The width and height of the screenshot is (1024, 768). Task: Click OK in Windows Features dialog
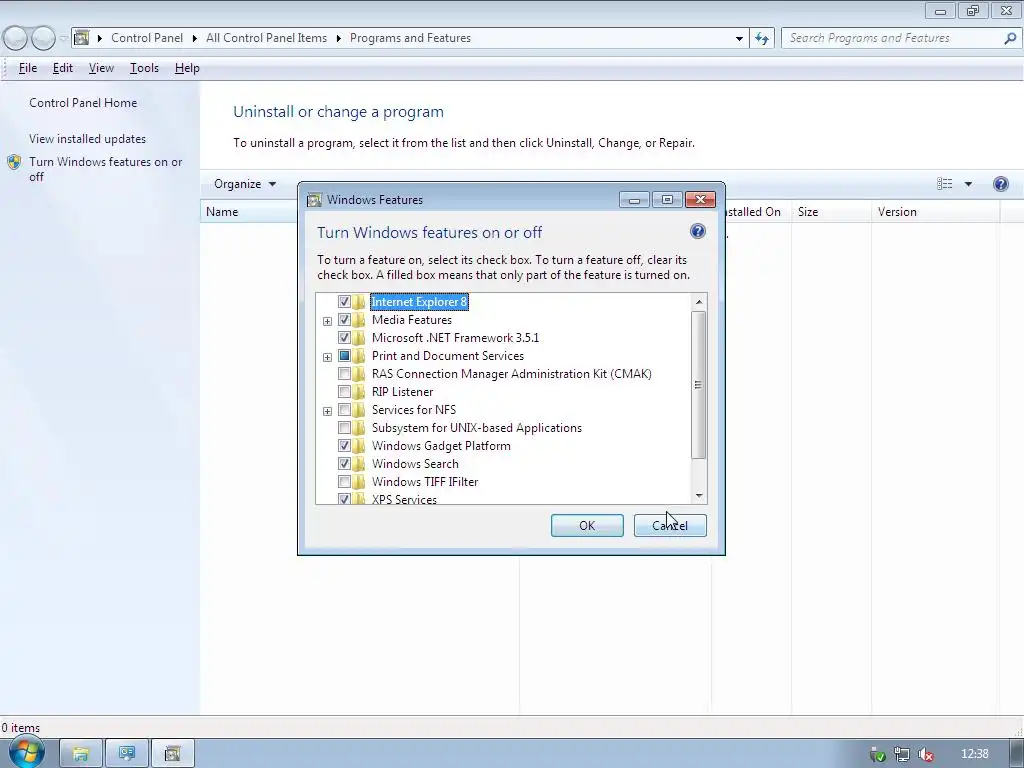[587, 526]
